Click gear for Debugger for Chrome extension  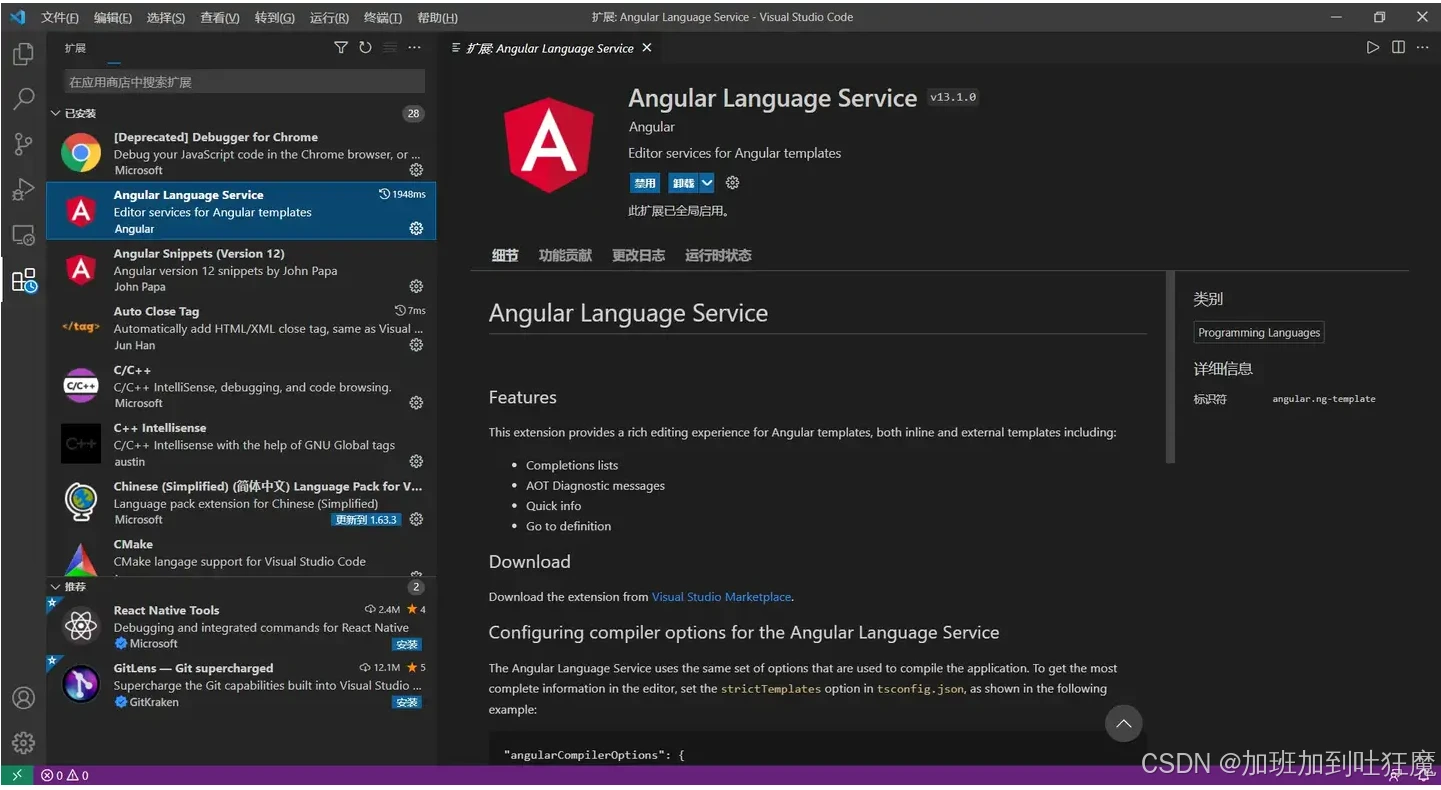pos(416,170)
